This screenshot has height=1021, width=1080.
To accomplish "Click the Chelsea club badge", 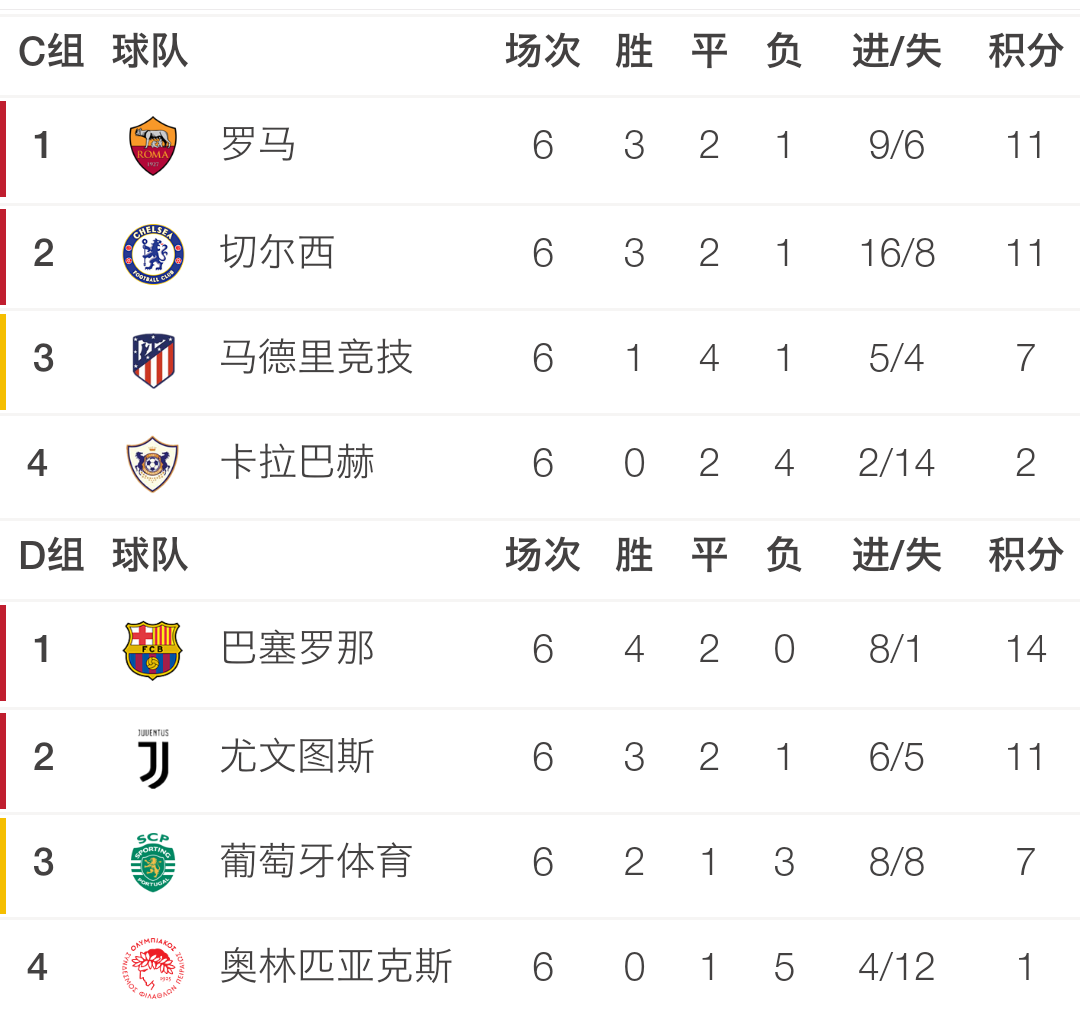I will [x=153, y=254].
